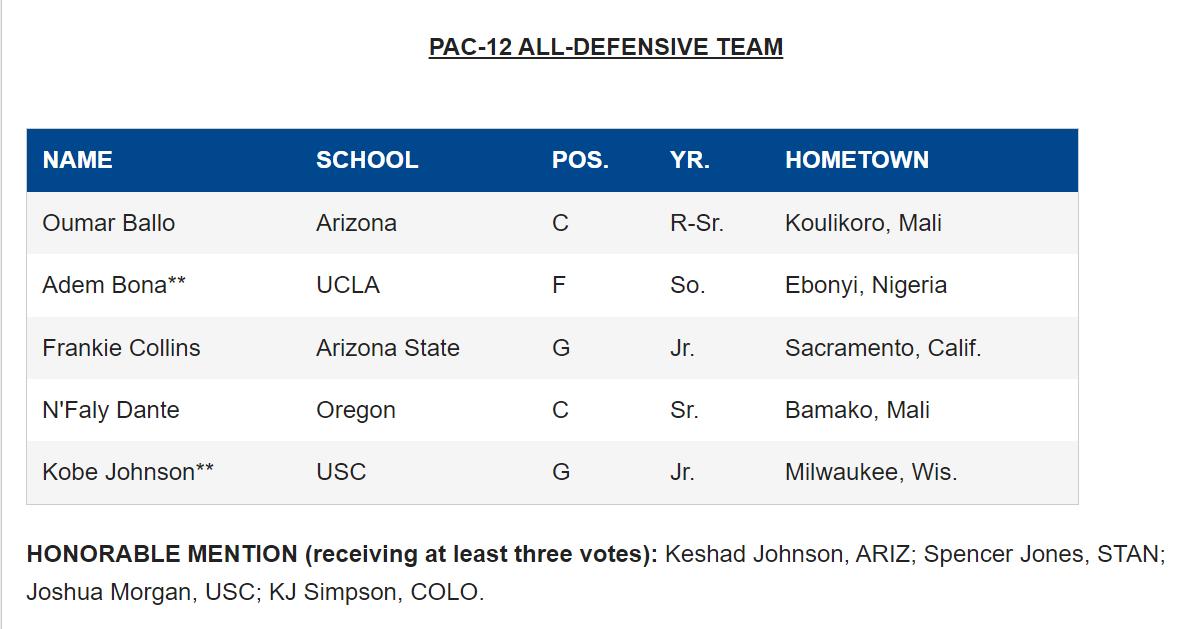
Task: Click the R-Sr. year cell
Action: [x=697, y=223]
